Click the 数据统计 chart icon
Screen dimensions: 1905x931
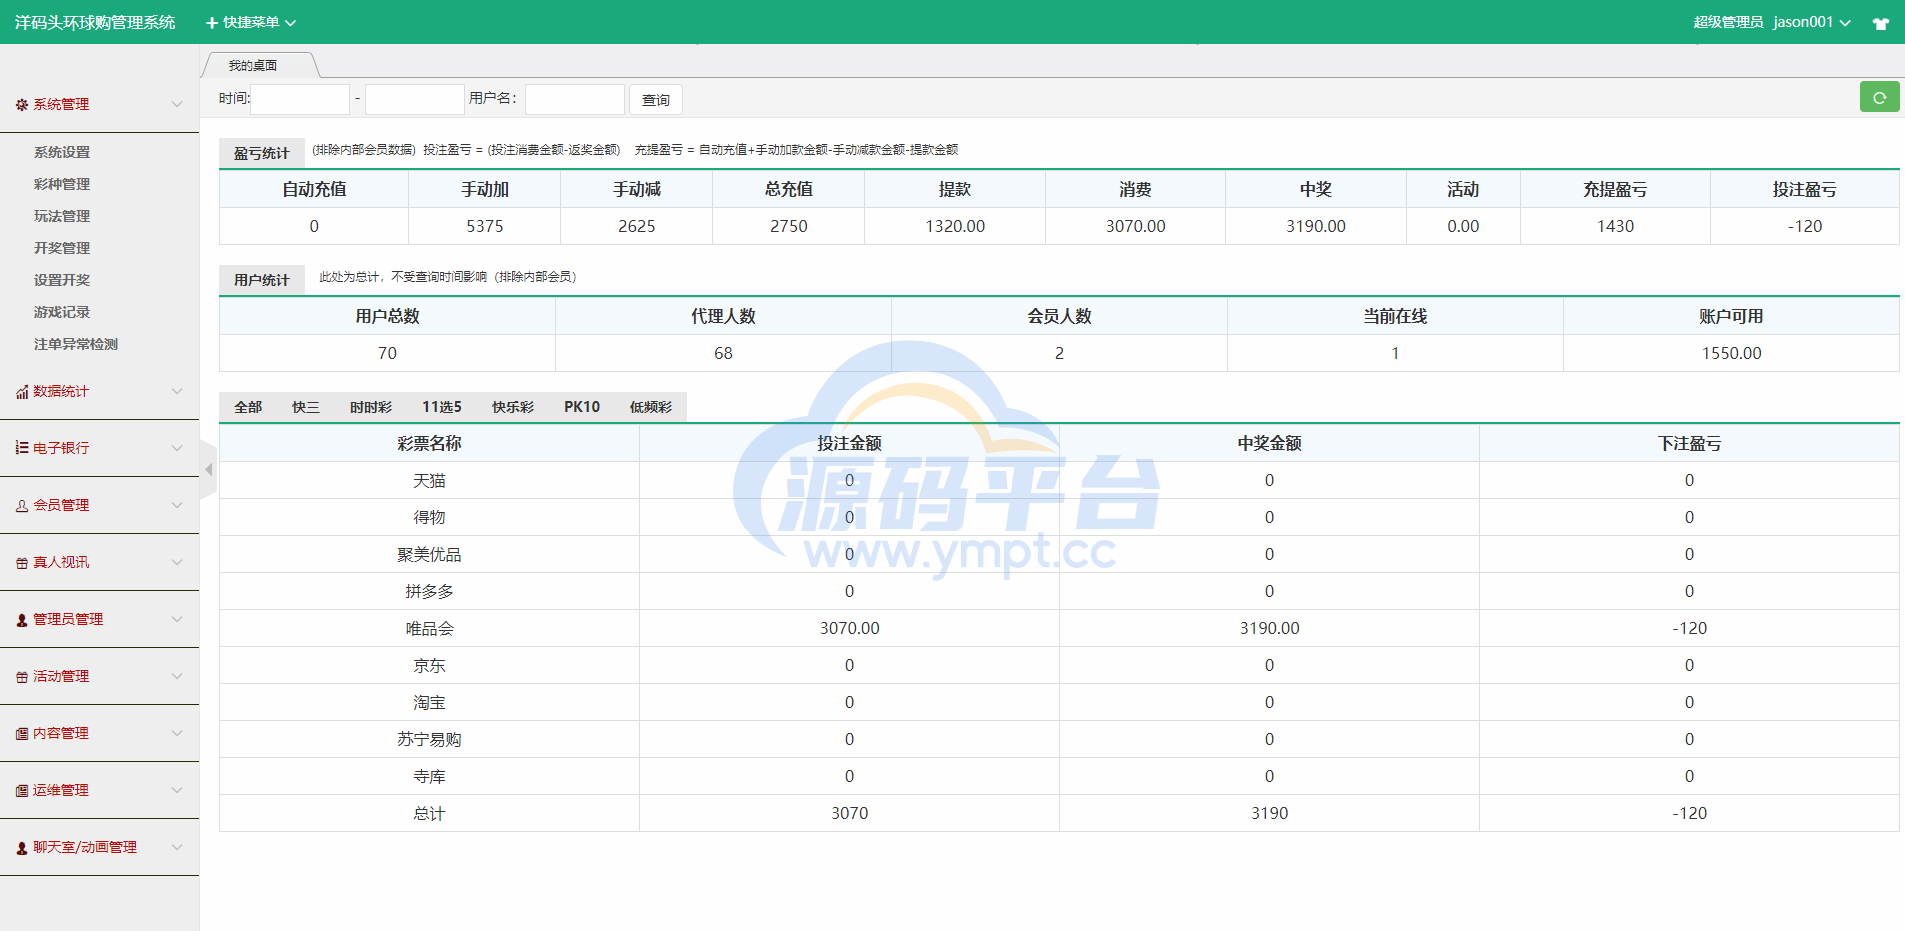click(22, 392)
